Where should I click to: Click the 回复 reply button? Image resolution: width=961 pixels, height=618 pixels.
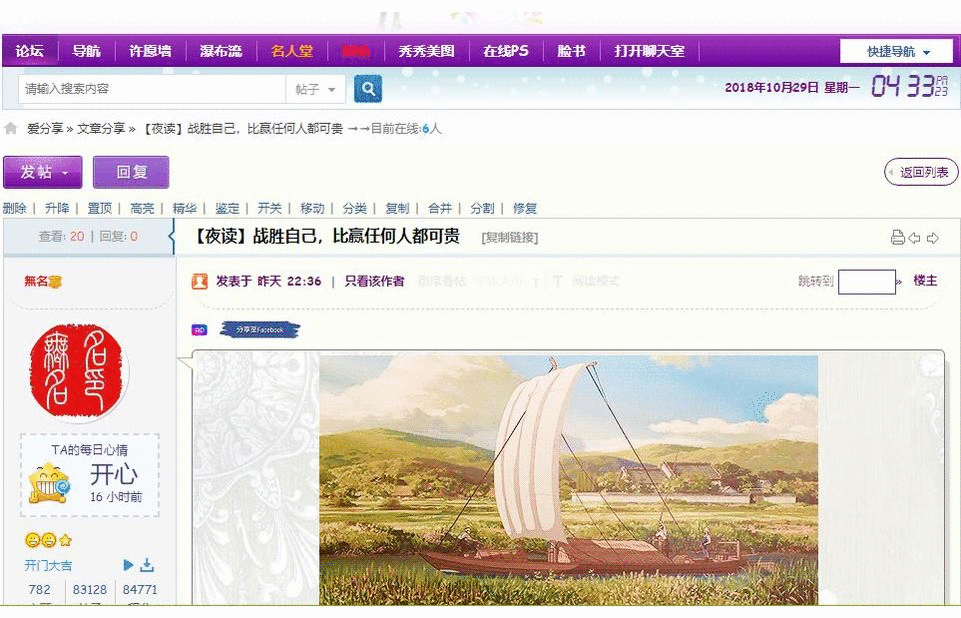131,172
